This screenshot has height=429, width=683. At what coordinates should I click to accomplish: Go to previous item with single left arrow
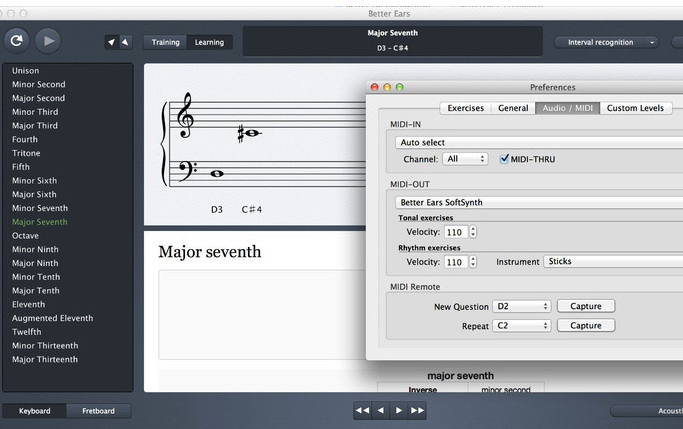[380, 410]
